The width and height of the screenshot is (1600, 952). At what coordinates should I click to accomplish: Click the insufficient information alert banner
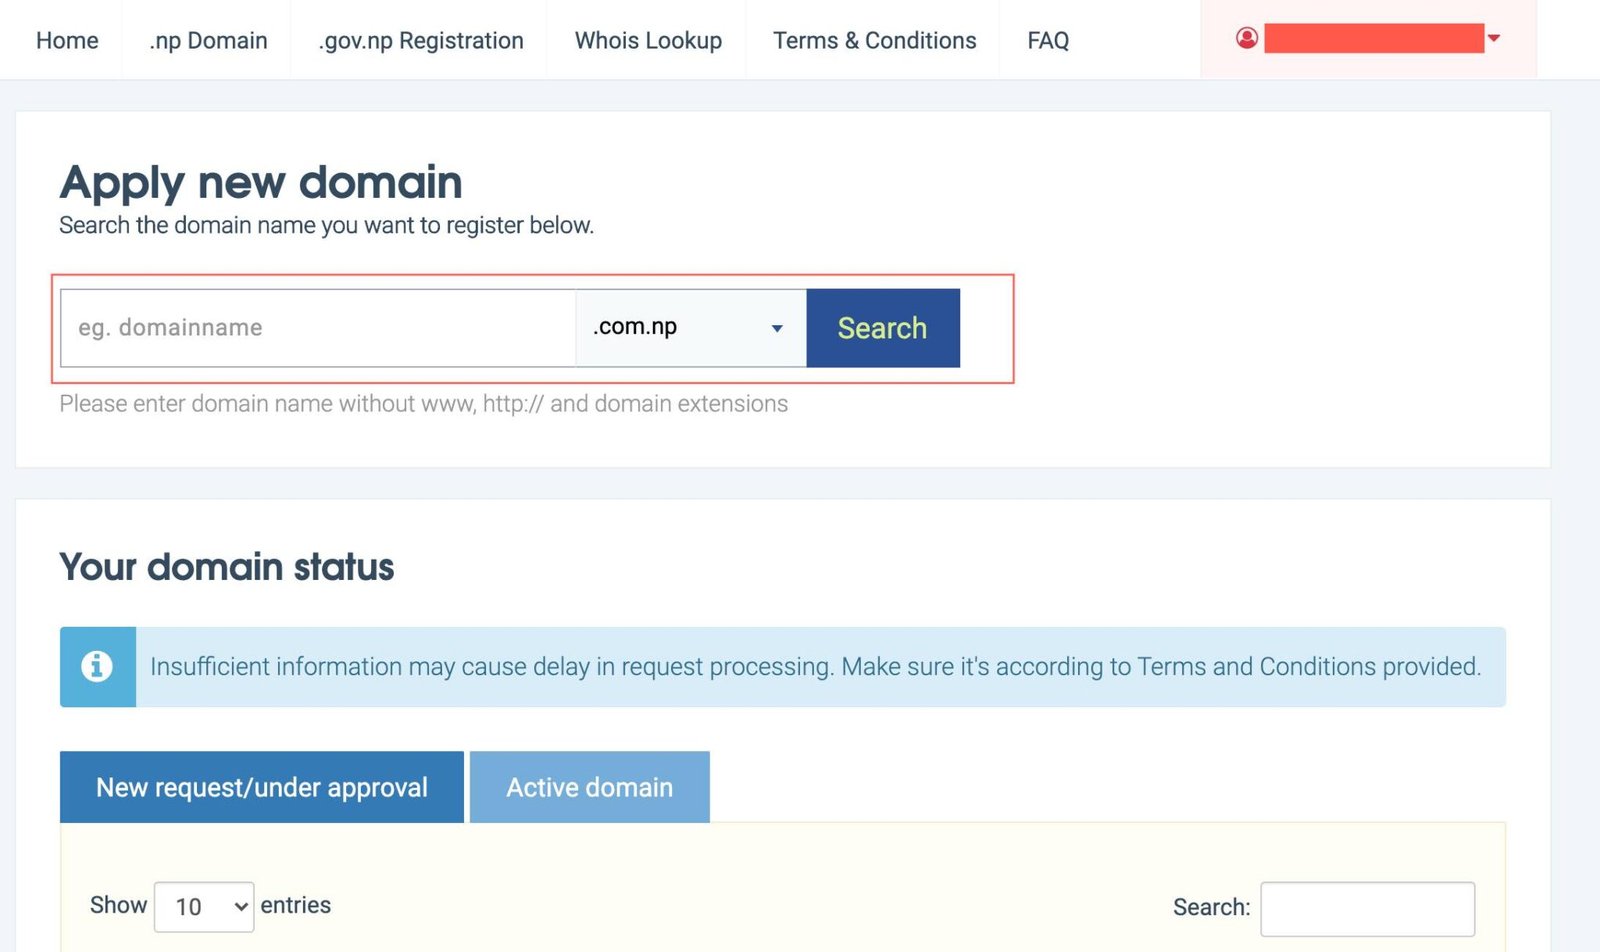(815, 666)
